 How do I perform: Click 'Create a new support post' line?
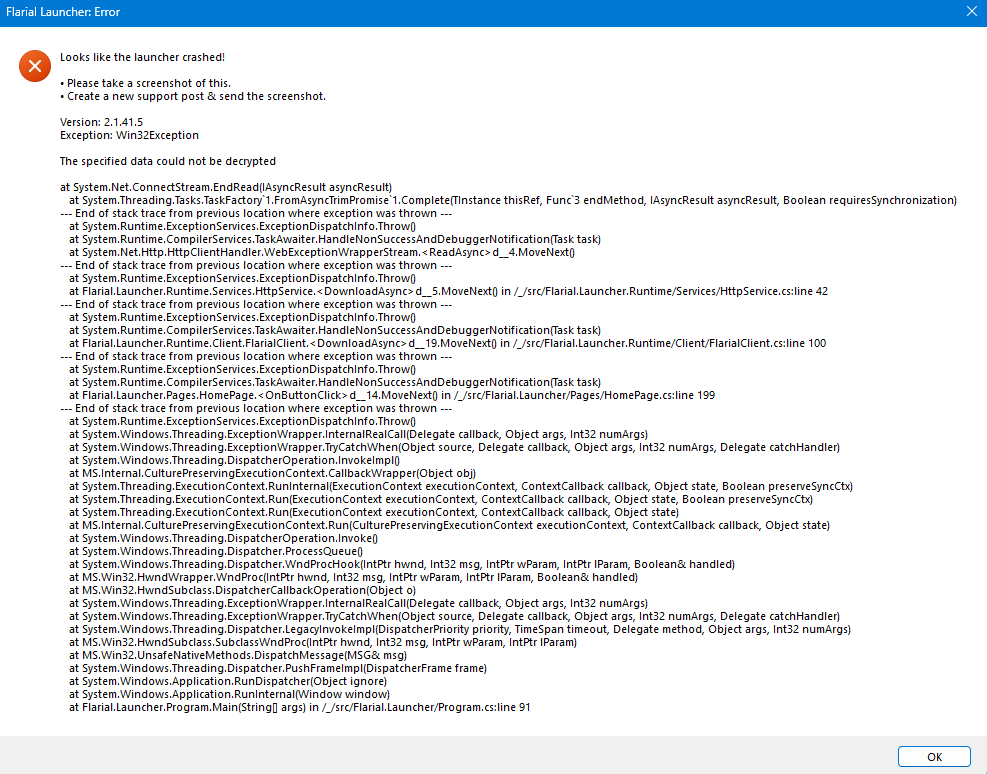[193, 96]
